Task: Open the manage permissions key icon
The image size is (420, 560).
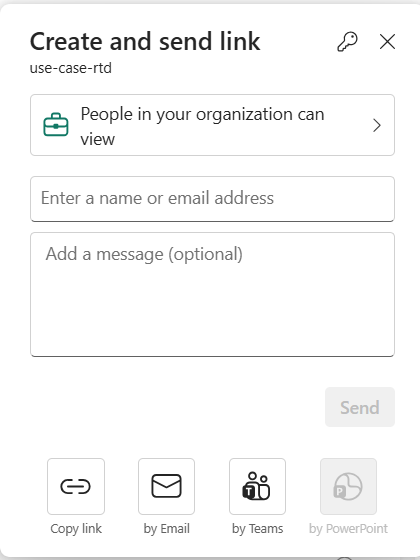Action: point(347,42)
